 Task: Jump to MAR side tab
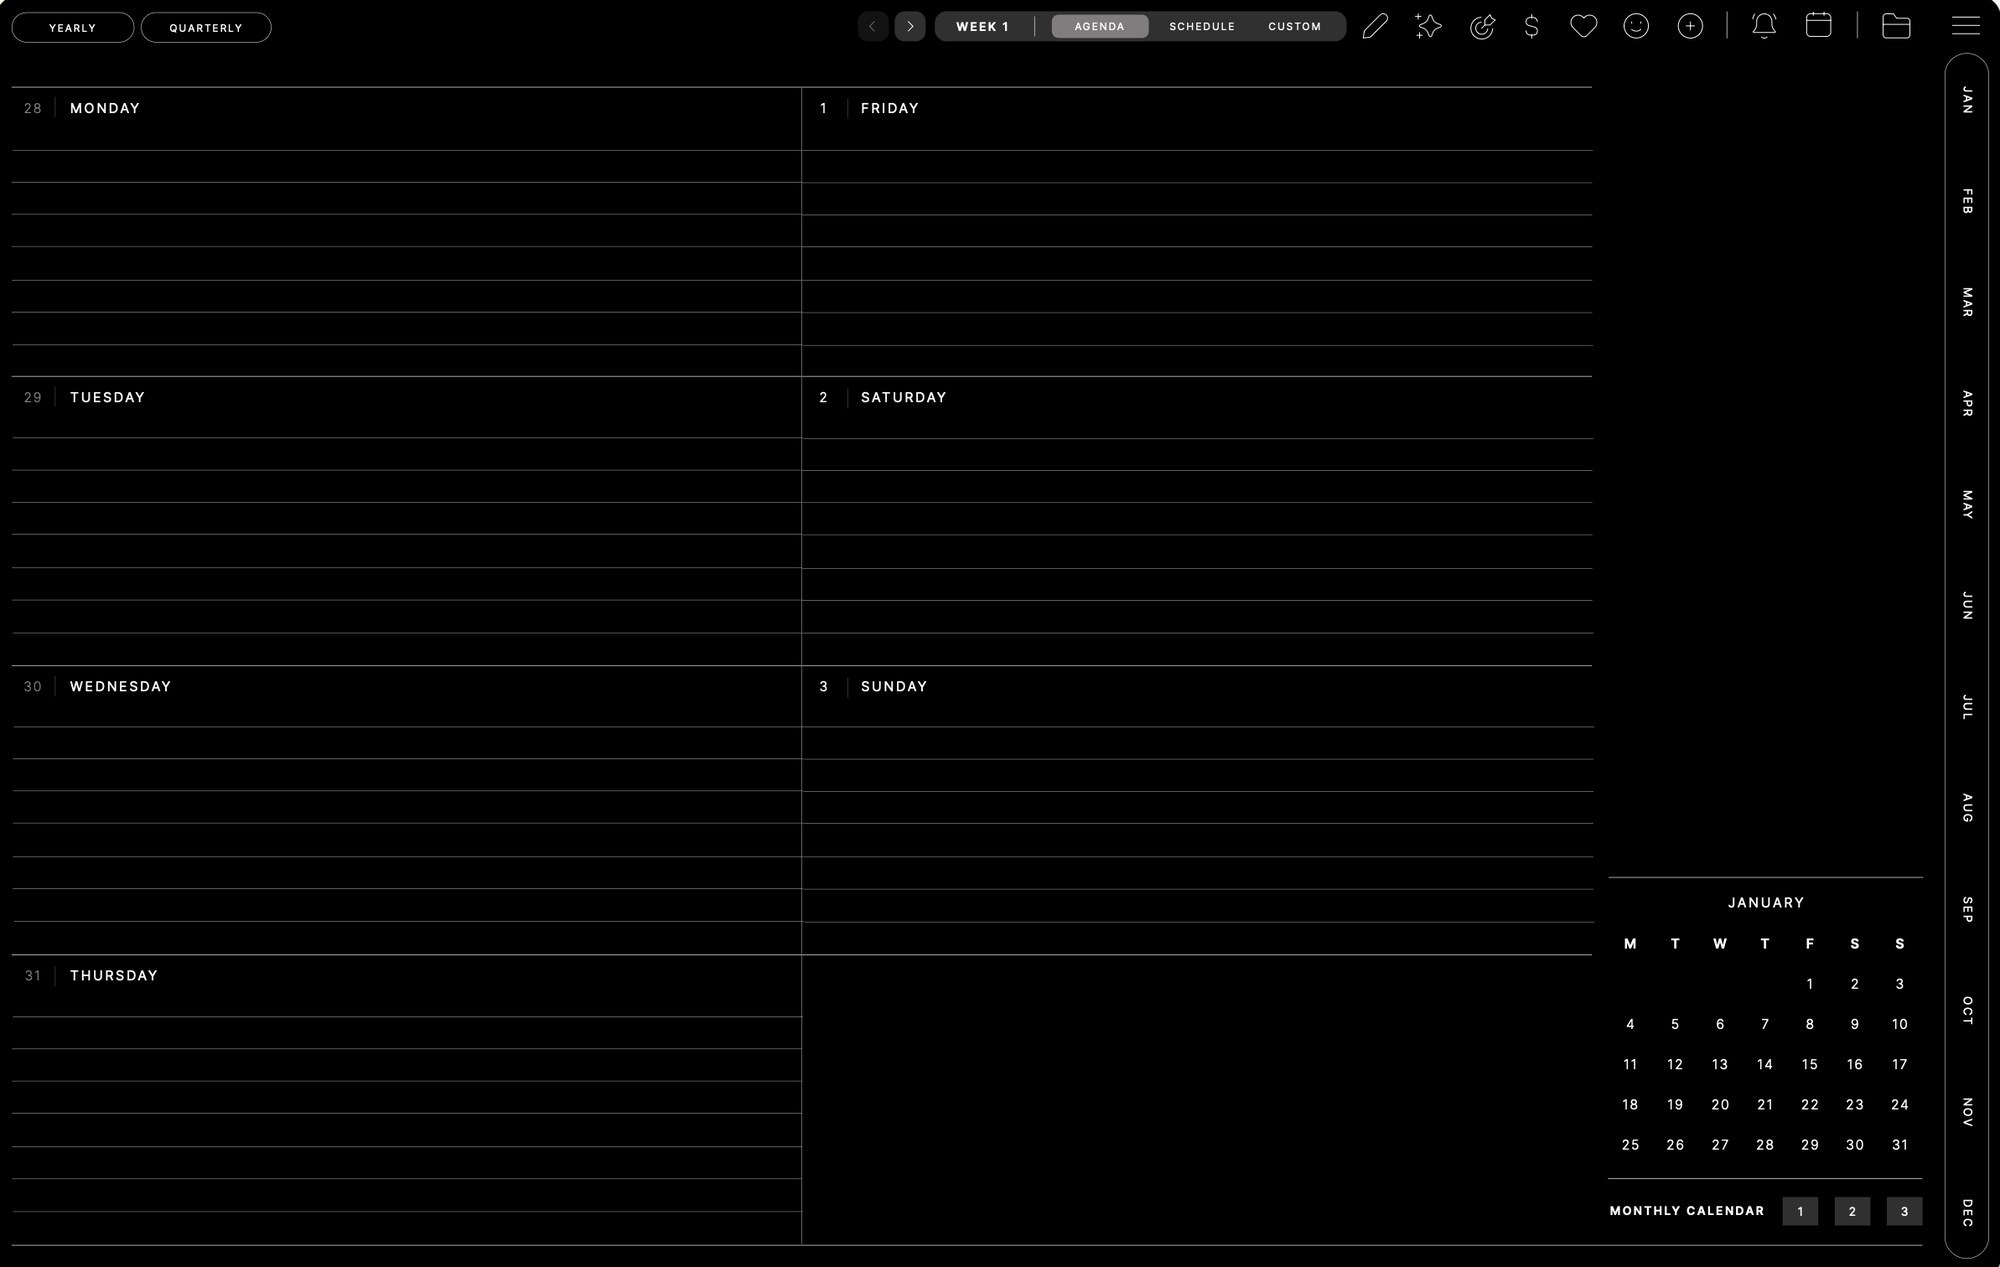click(x=1967, y=302)
